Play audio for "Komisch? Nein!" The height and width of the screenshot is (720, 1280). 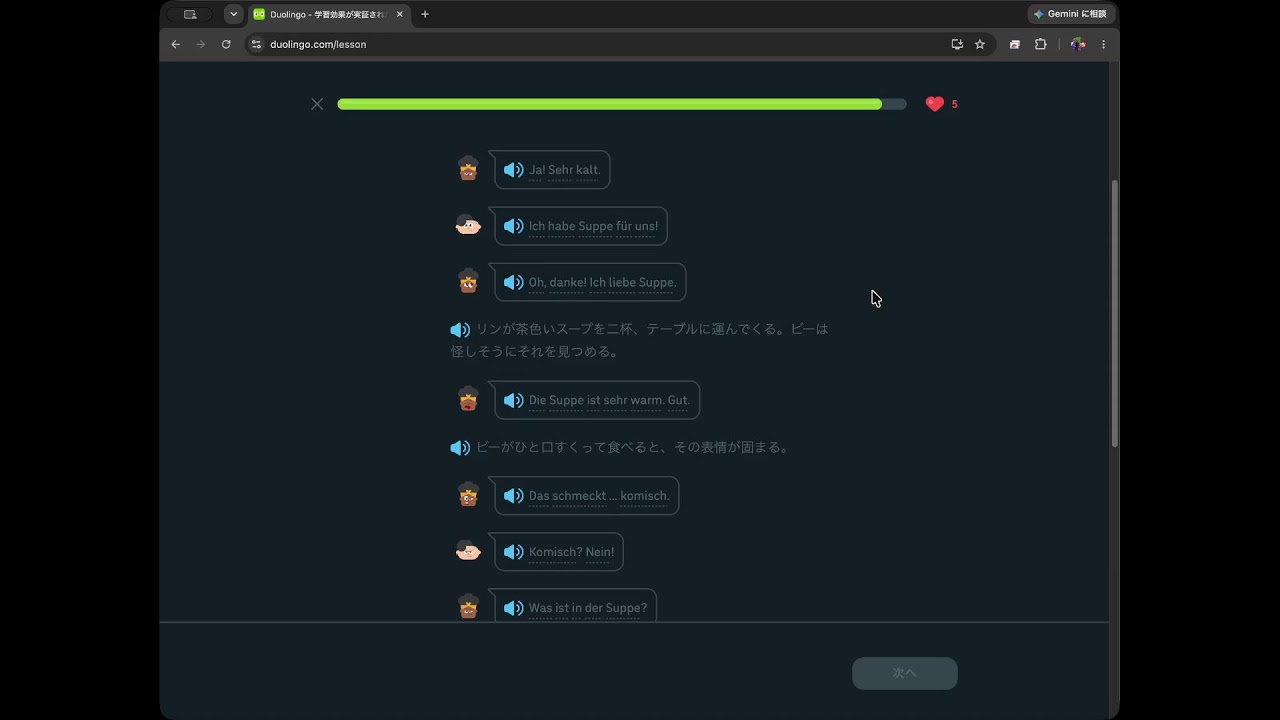(513, 552)
